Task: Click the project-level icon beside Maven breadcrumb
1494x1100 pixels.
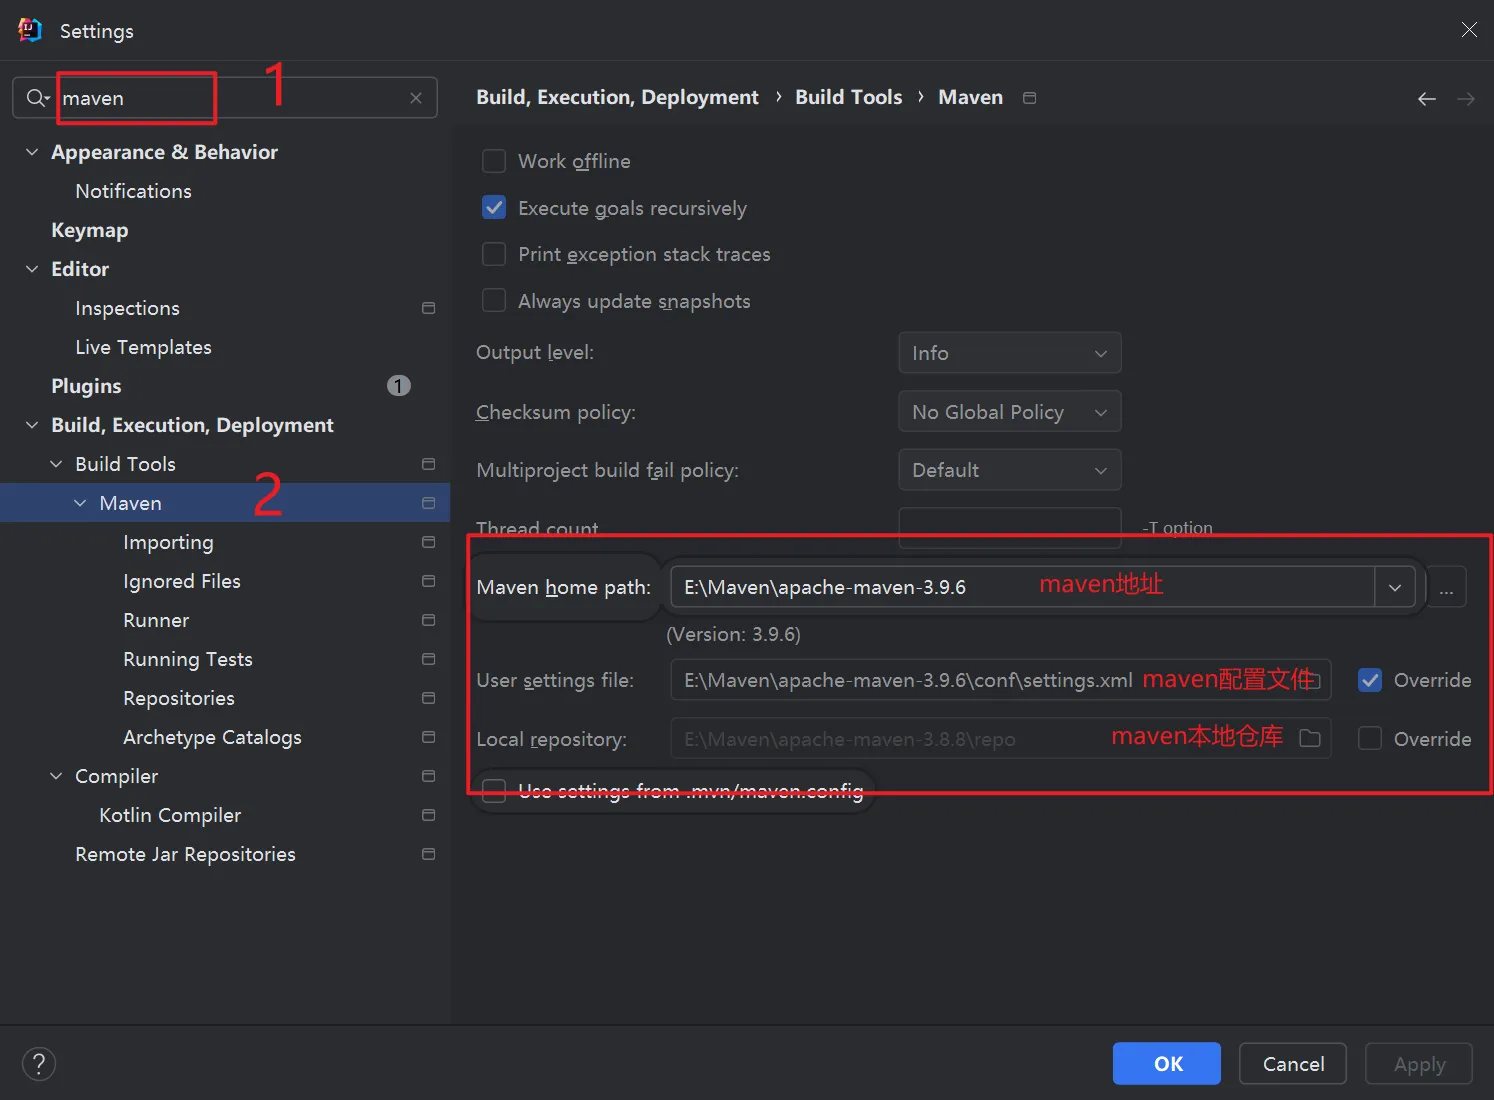Action: (x=1030, y=98)
